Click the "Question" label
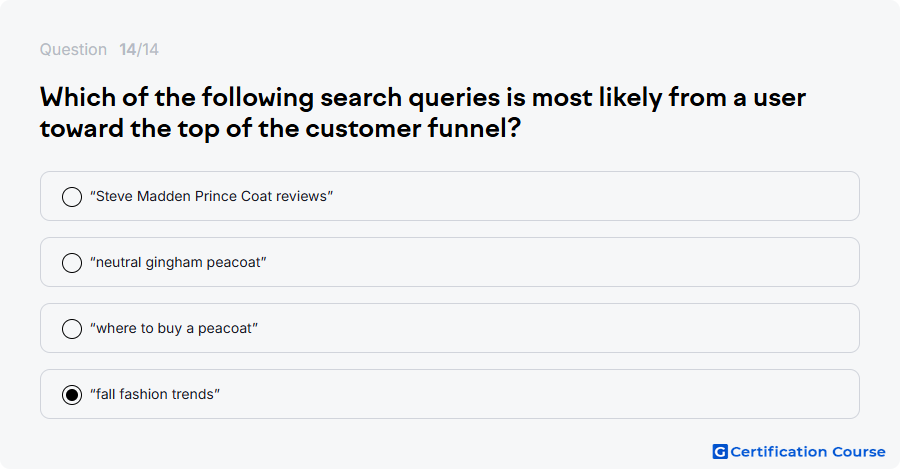900x469 pixels. (x=73, y=50)
